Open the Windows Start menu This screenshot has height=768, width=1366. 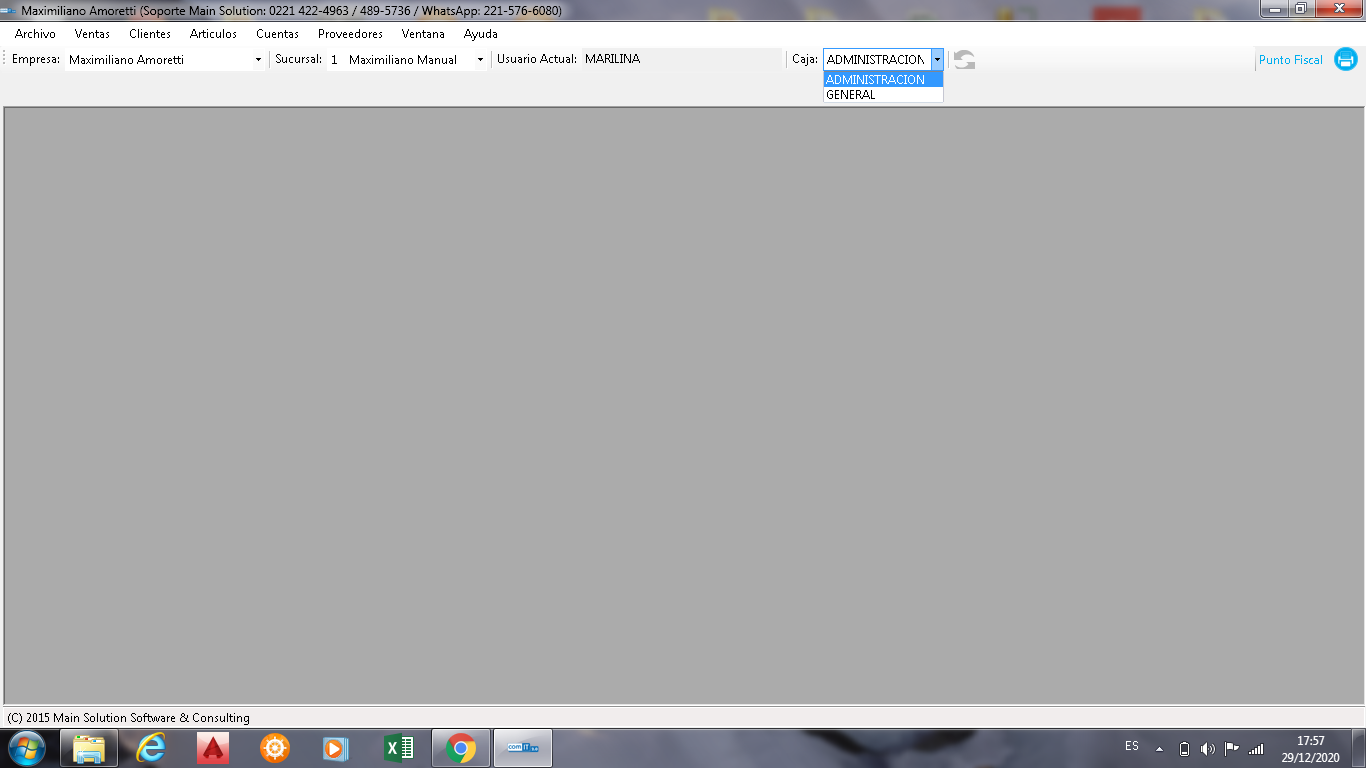27,748
